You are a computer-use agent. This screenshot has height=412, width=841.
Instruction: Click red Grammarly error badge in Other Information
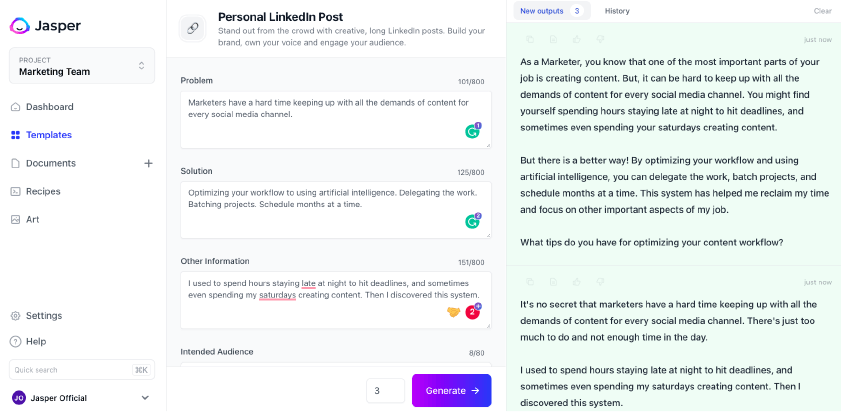[473, 311]
